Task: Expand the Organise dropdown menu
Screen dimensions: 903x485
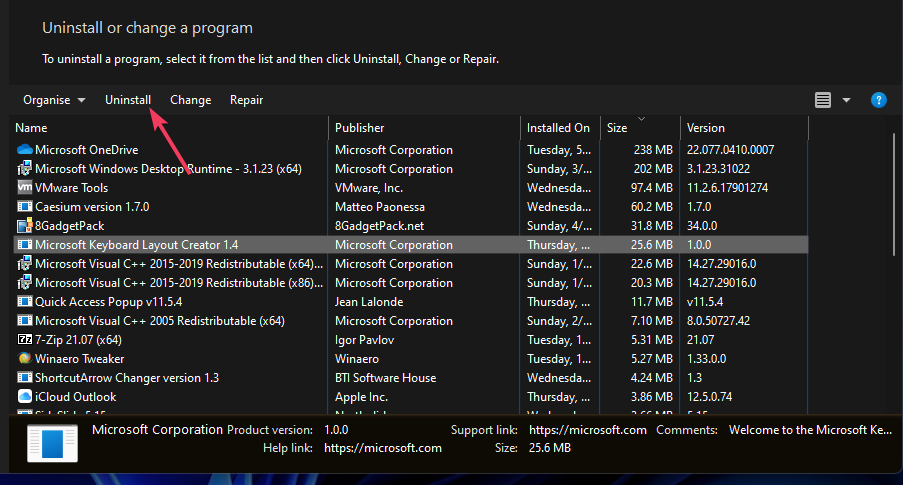Action: (54, 100)
